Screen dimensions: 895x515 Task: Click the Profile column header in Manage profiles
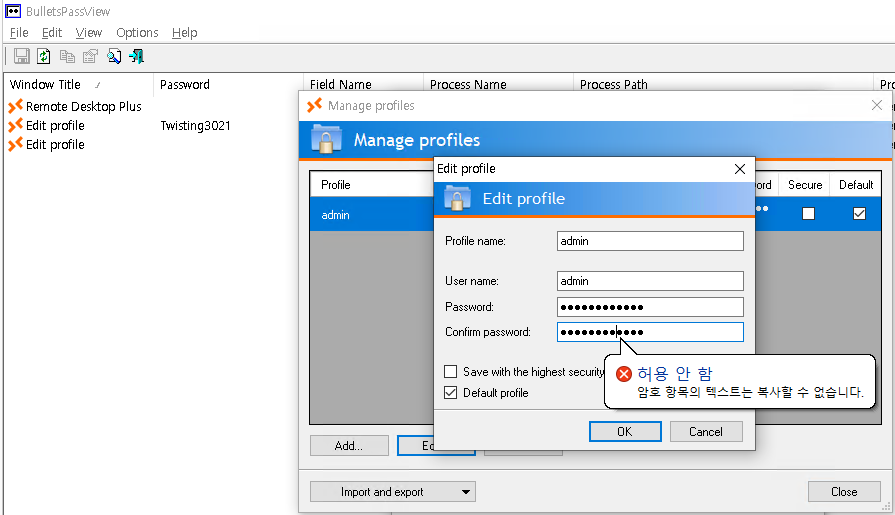[372, 184]
